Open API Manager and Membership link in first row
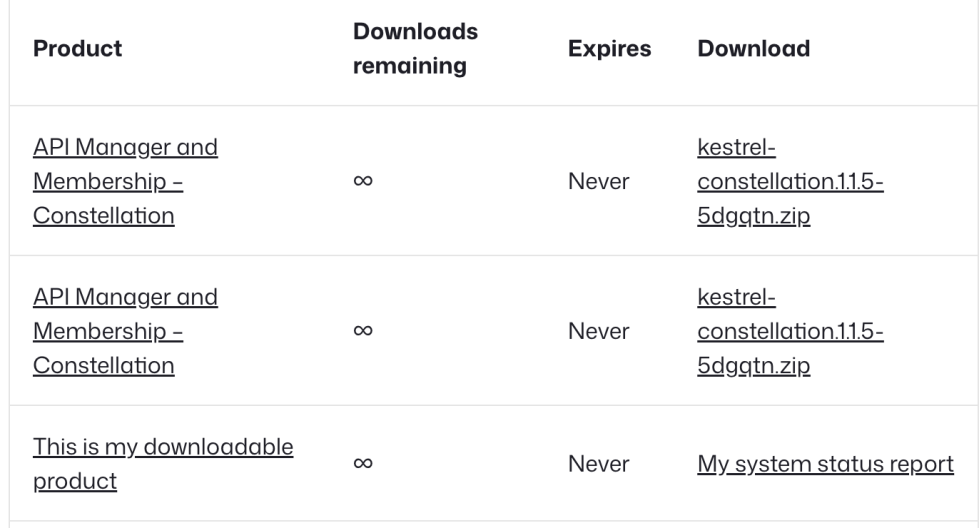 click(x=125, y=148)
